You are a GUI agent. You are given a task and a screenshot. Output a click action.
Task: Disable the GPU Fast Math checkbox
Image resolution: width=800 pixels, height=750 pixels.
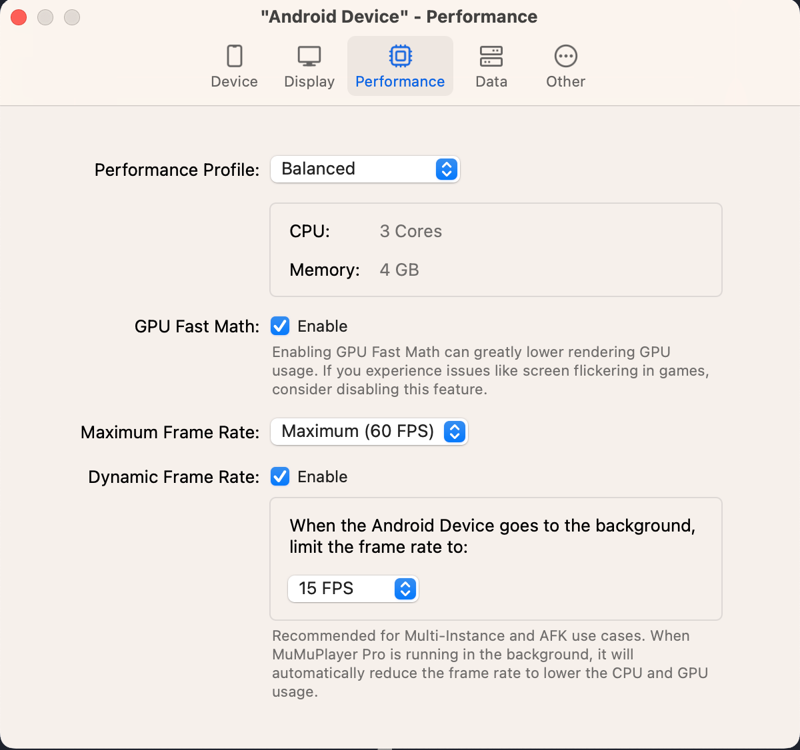[280, 326]
